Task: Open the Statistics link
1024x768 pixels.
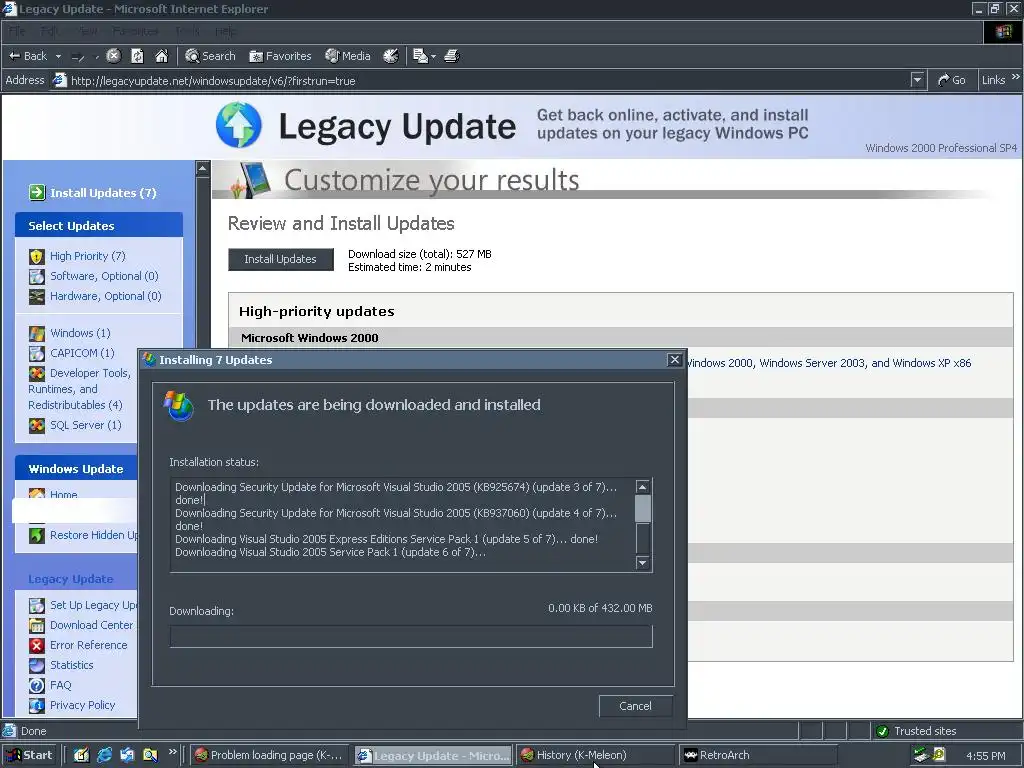Action: [x=71, y=665]
